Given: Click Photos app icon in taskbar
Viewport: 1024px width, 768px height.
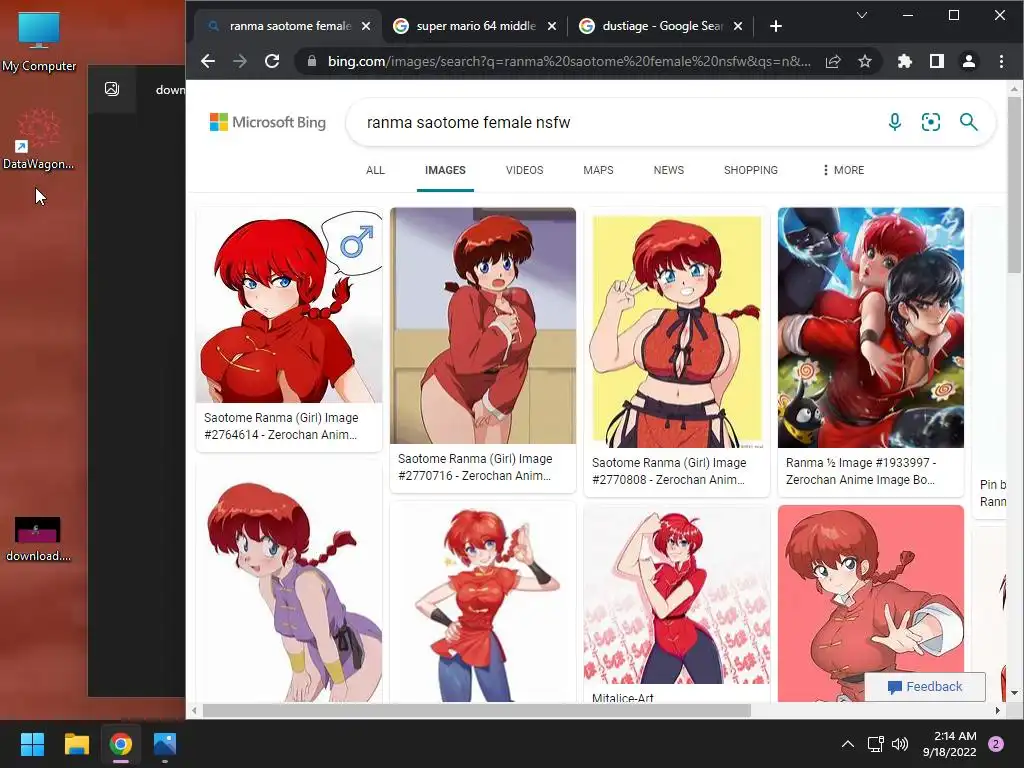Looking at the screenshot, I should [x=165, y=744].
